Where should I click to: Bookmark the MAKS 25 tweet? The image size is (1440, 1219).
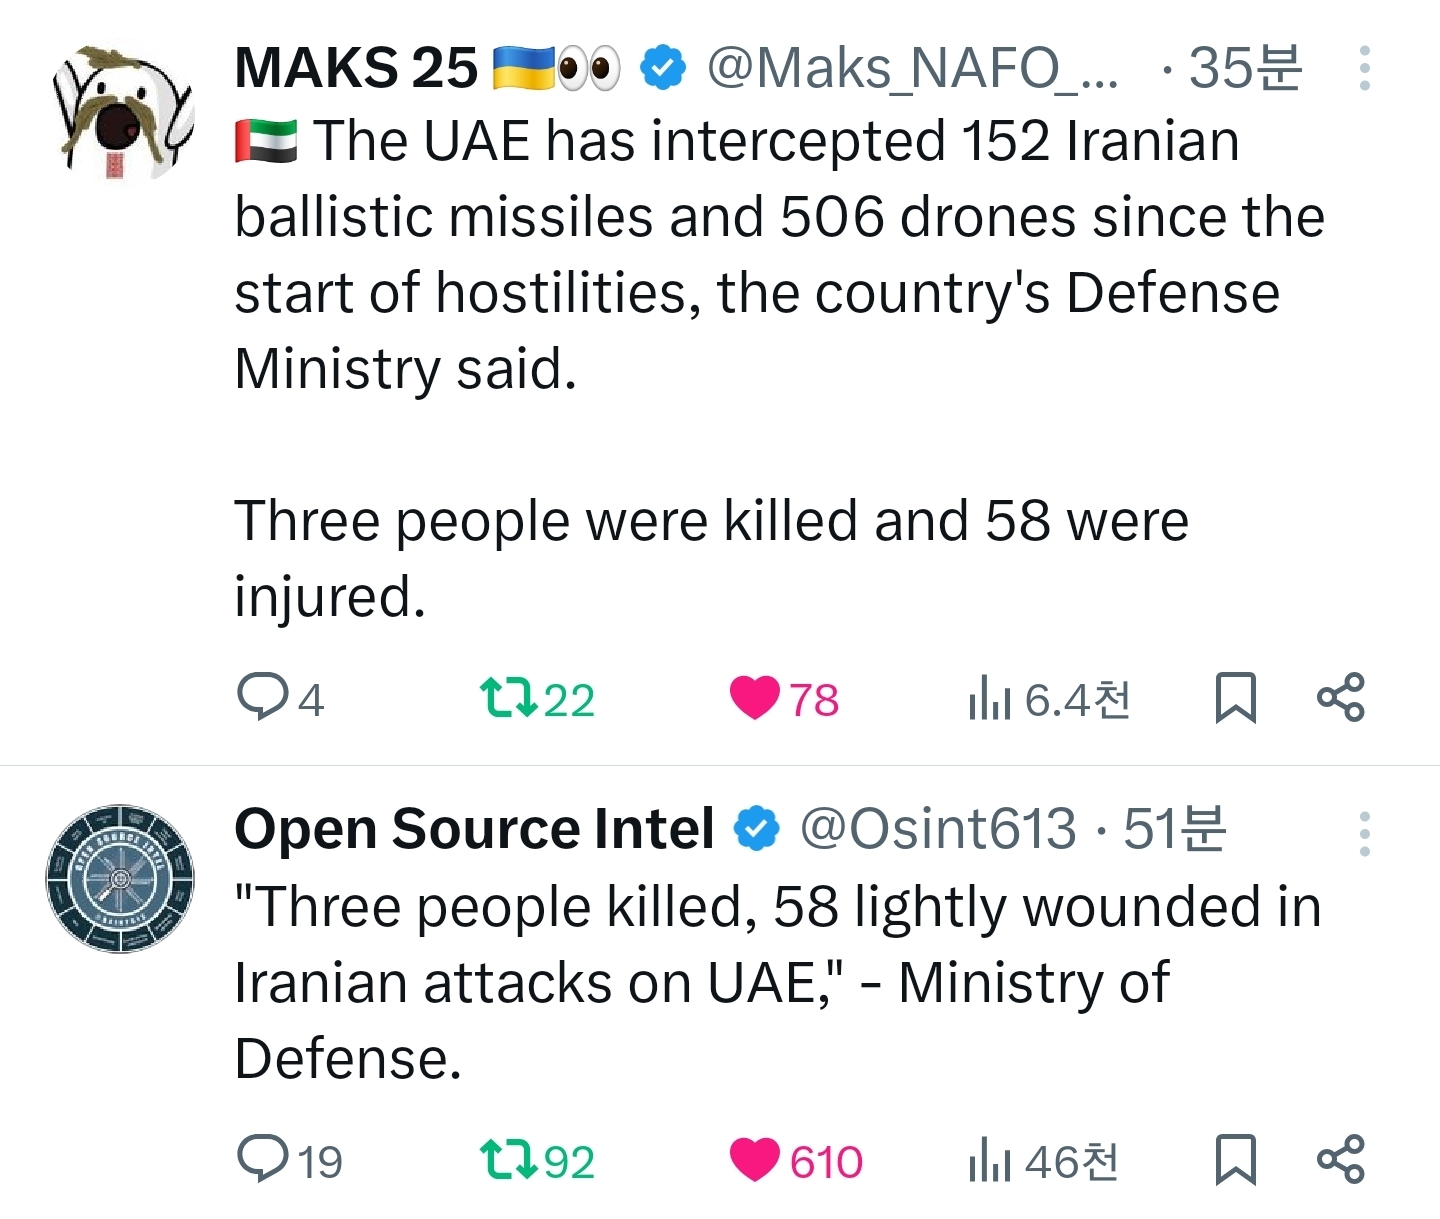(1235, 697)
